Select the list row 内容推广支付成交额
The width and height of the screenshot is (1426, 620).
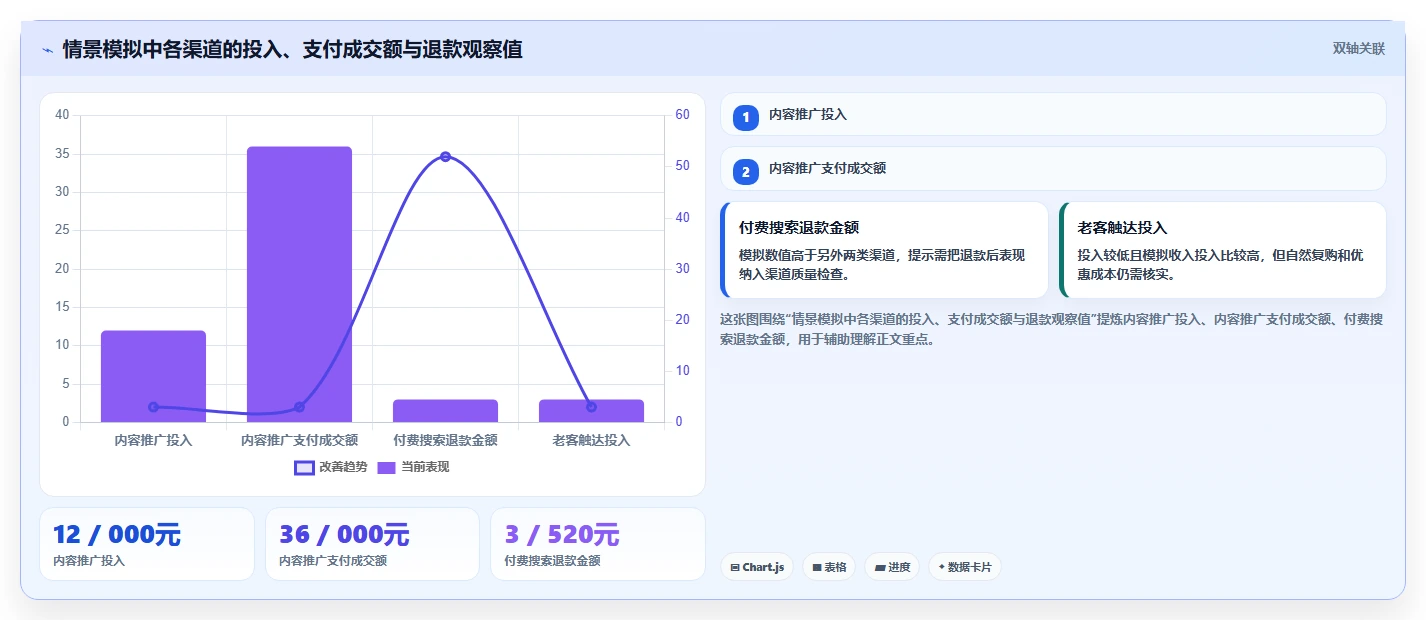(x=1053, y=169)
